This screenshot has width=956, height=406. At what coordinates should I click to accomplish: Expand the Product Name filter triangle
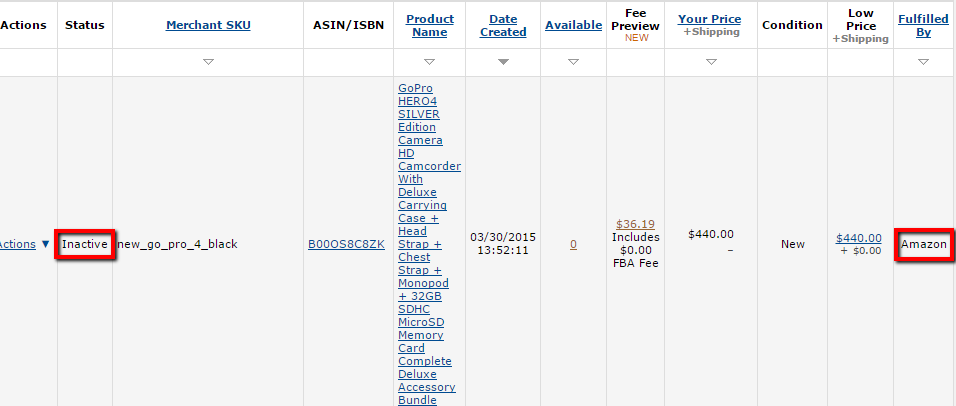tap(430, 62)
